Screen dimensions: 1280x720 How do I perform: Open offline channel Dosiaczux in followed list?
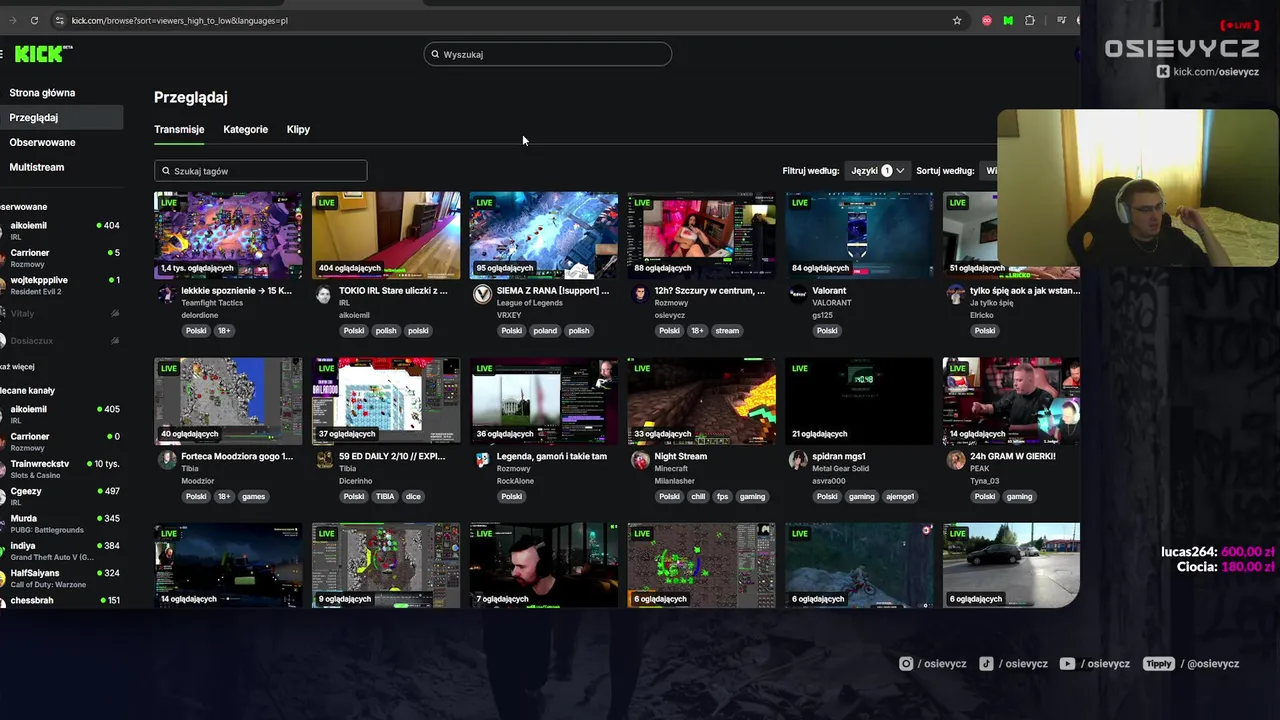pyautogui.click(x=60, y=341)
